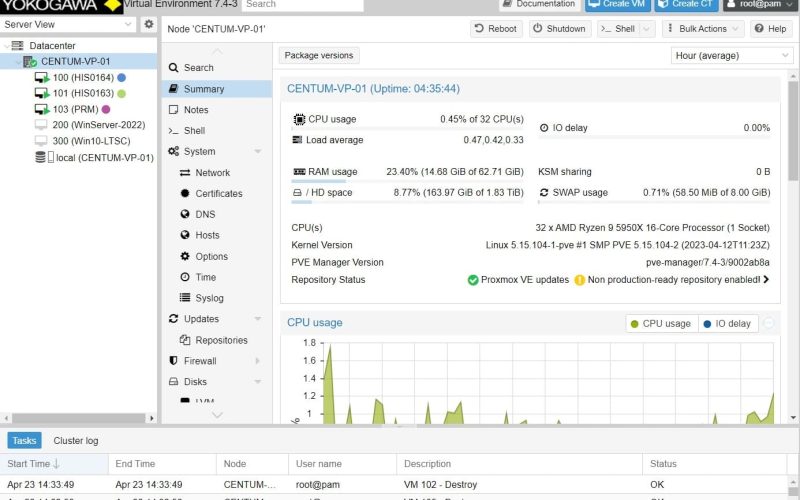Open the root@pam user menu
800x500 pixels.
[x=760, y=5]
